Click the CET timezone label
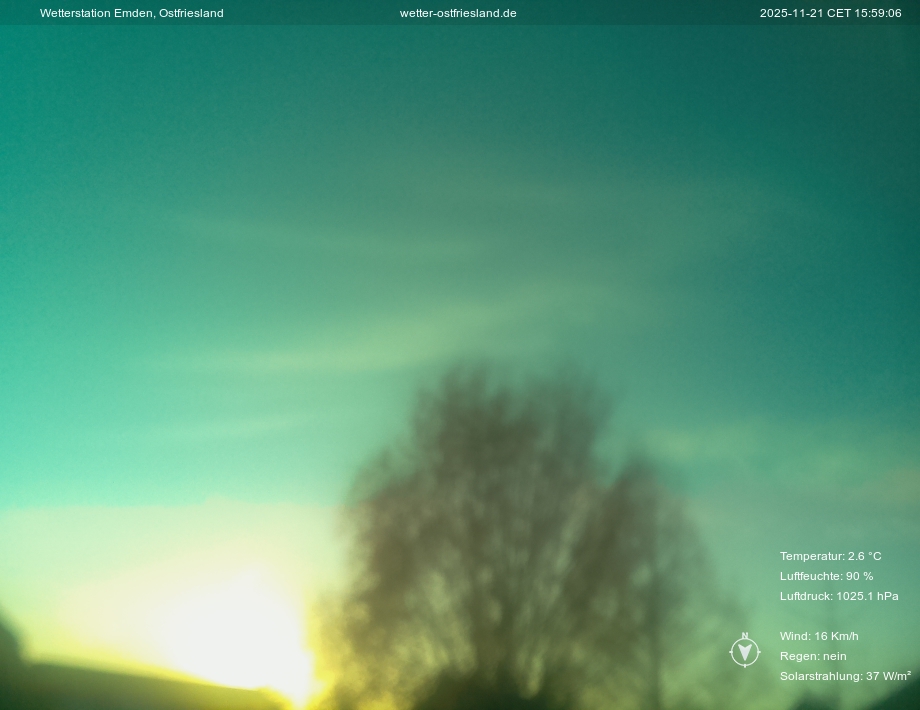 click(x=837, y=13)
